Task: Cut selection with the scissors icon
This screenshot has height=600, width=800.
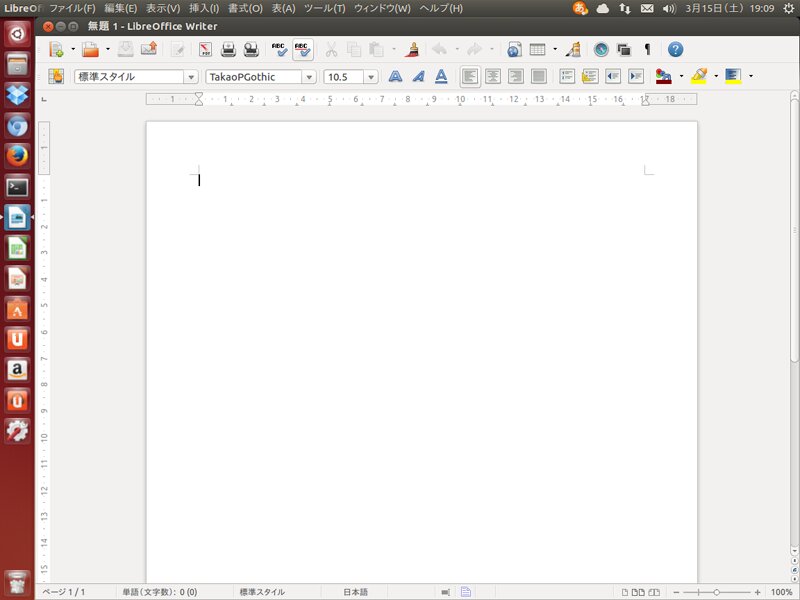Action: coord(332,49)
